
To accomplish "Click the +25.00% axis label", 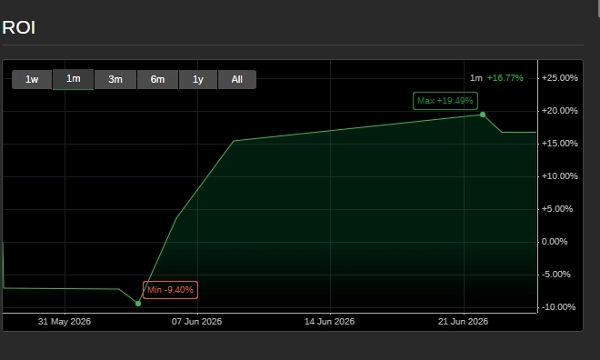I will [559, 78].
